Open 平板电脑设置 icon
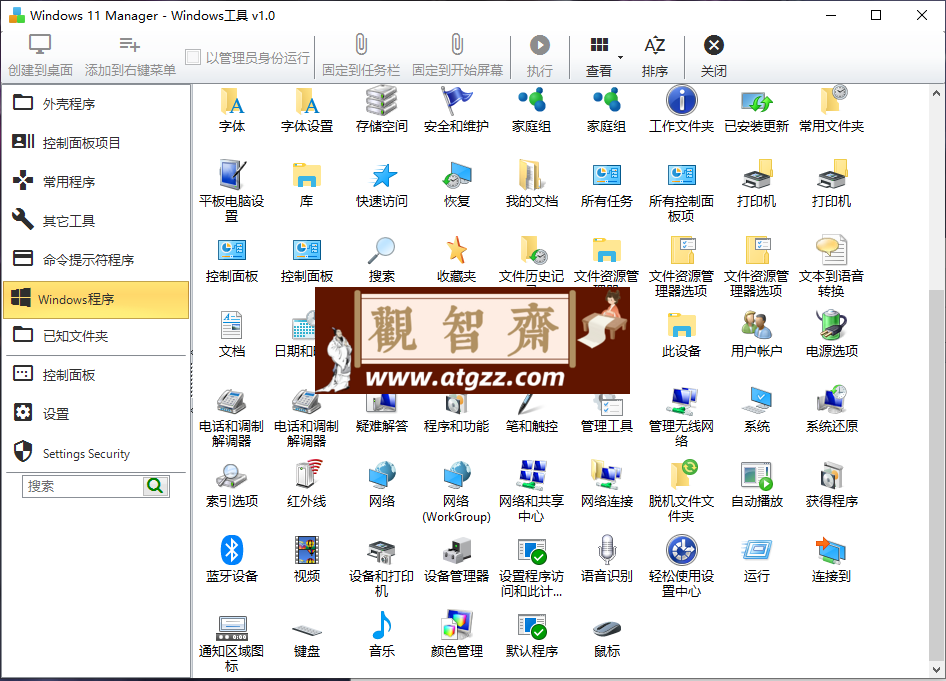 [232, 191]
